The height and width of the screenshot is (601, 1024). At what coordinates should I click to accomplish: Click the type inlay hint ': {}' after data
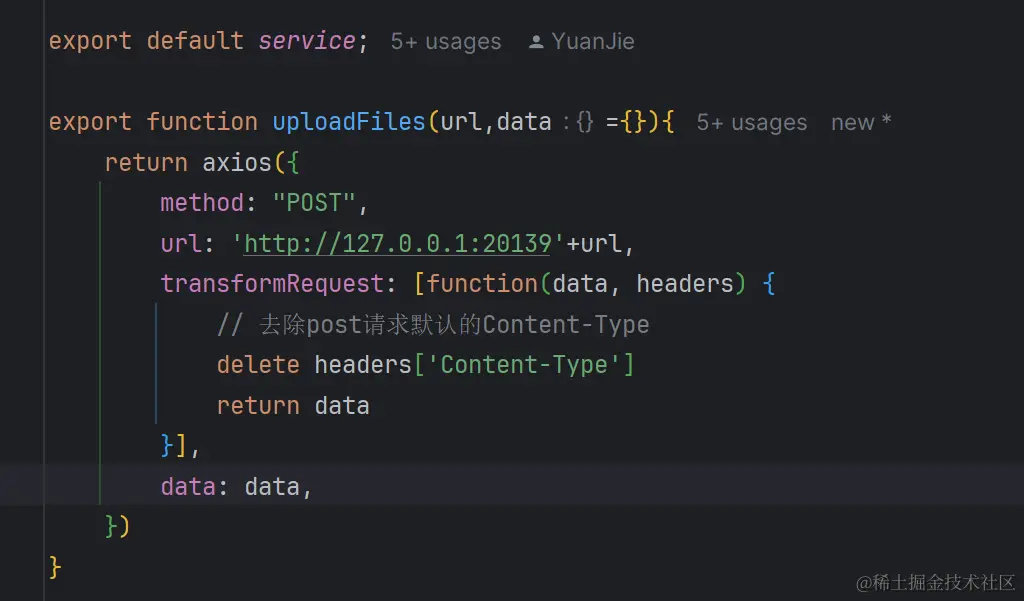578,122
